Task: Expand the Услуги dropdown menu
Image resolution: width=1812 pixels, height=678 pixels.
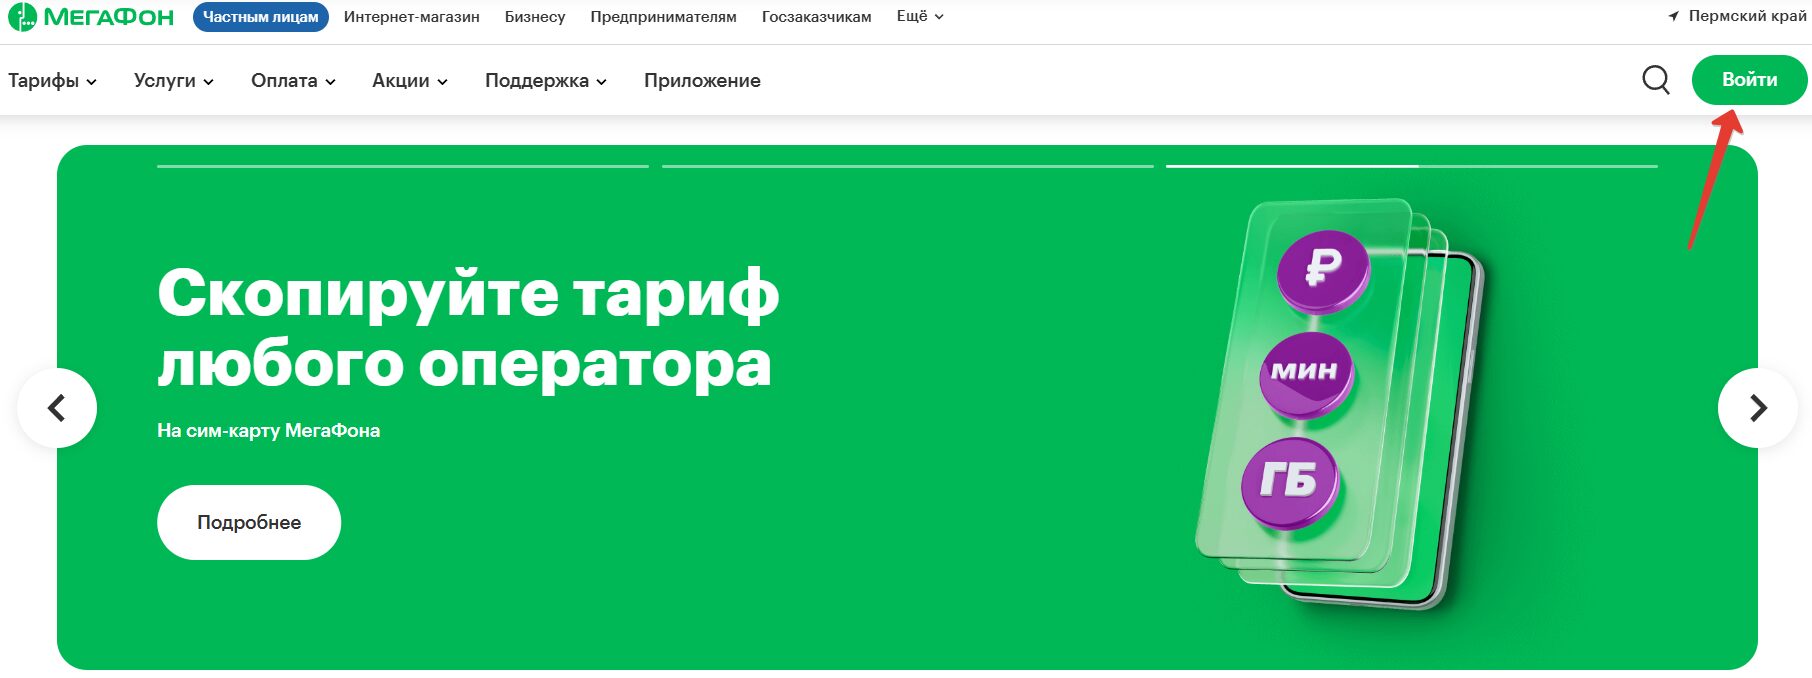Action: [173, 81]
